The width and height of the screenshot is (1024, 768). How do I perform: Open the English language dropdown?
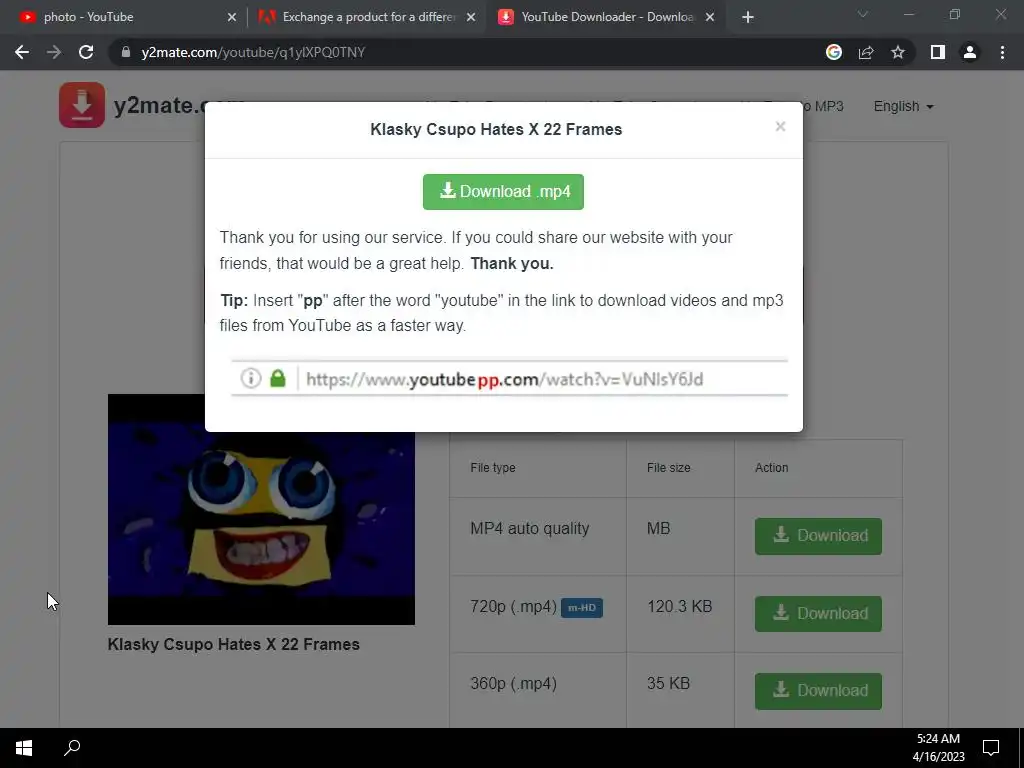pos(903,106)
